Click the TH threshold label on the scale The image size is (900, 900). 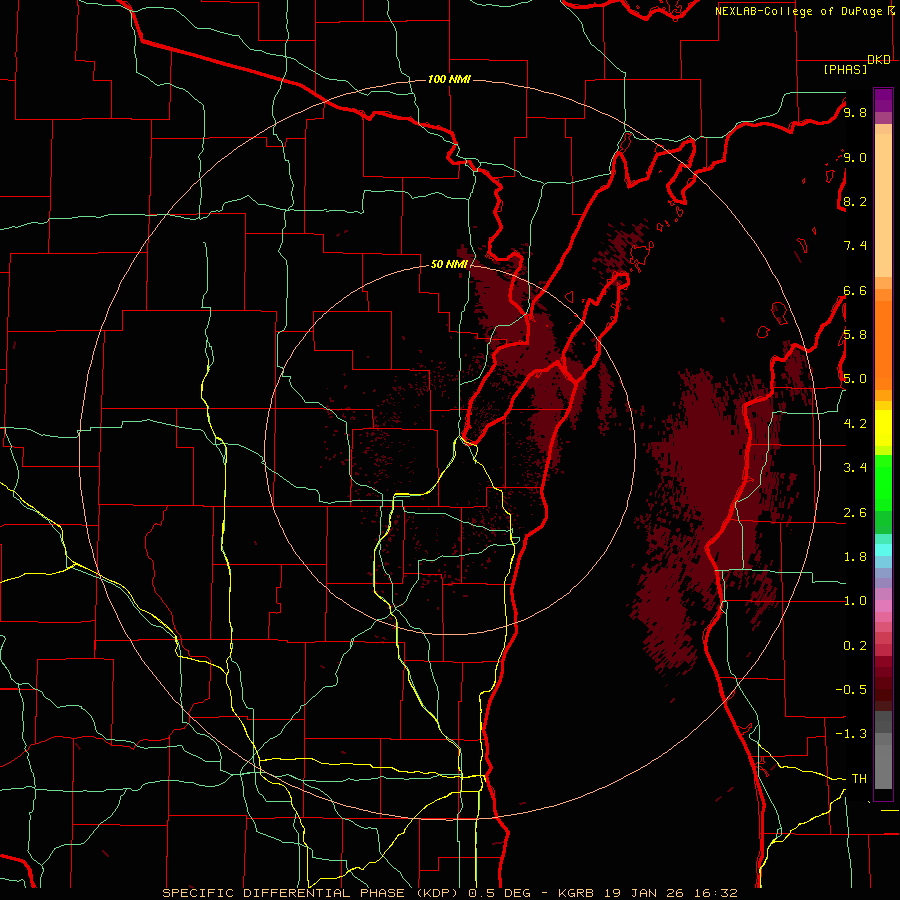[859, 779]
